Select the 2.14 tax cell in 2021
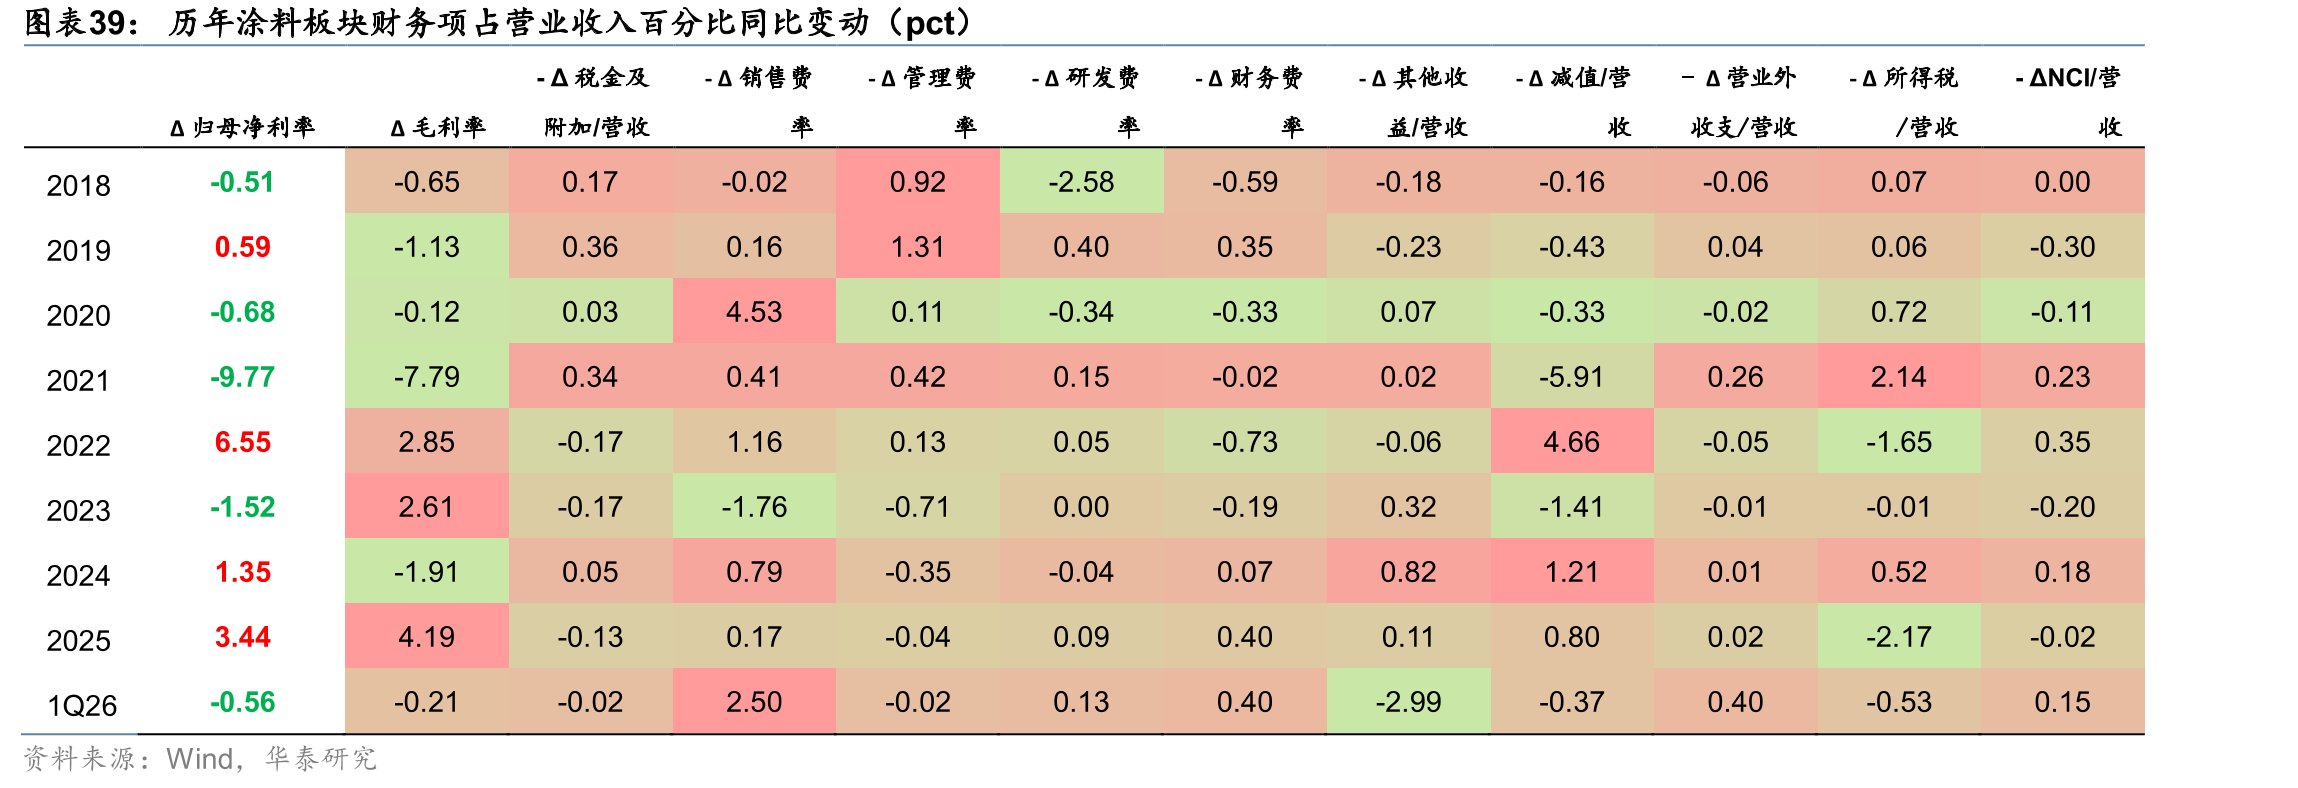 (1899, 376)
